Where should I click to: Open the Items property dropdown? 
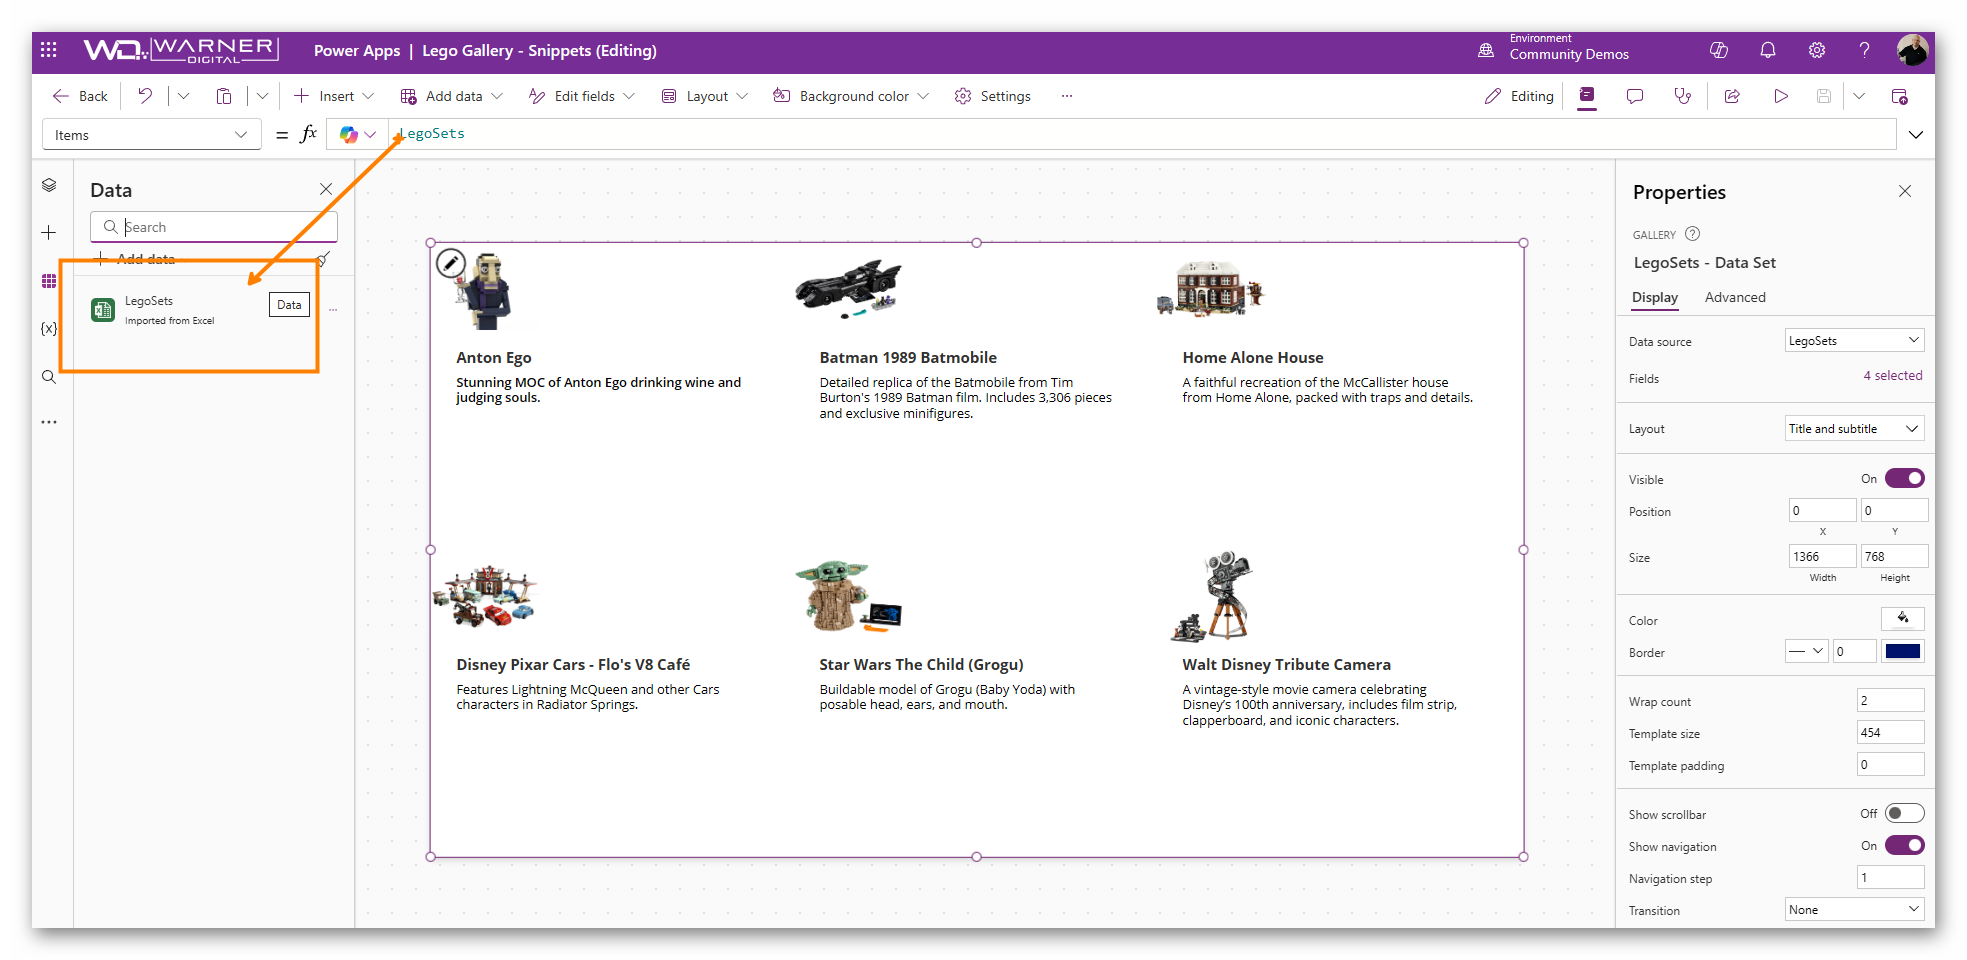151,134
